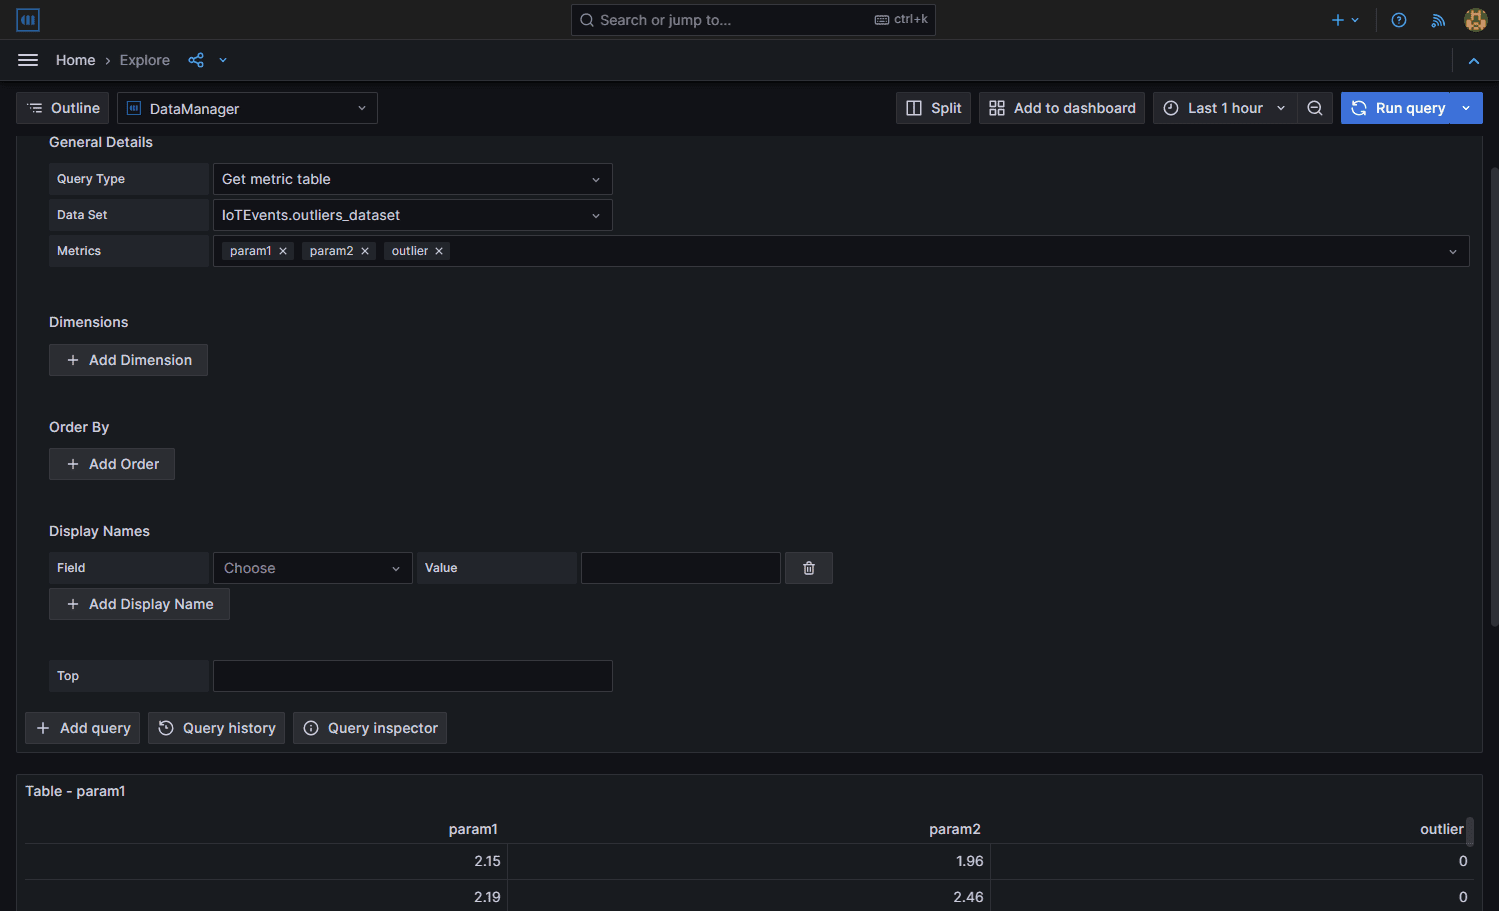
Task: Delete the display name row with trash icon
Action: coord(809,568)
